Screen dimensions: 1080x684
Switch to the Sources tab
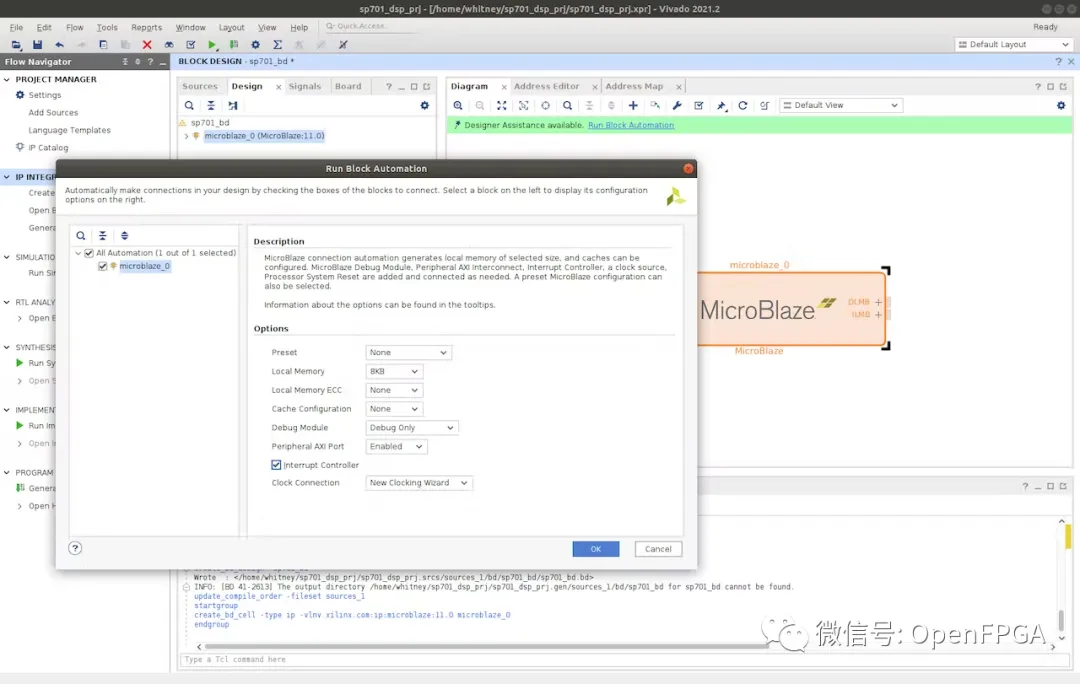[x=199, y=86]
